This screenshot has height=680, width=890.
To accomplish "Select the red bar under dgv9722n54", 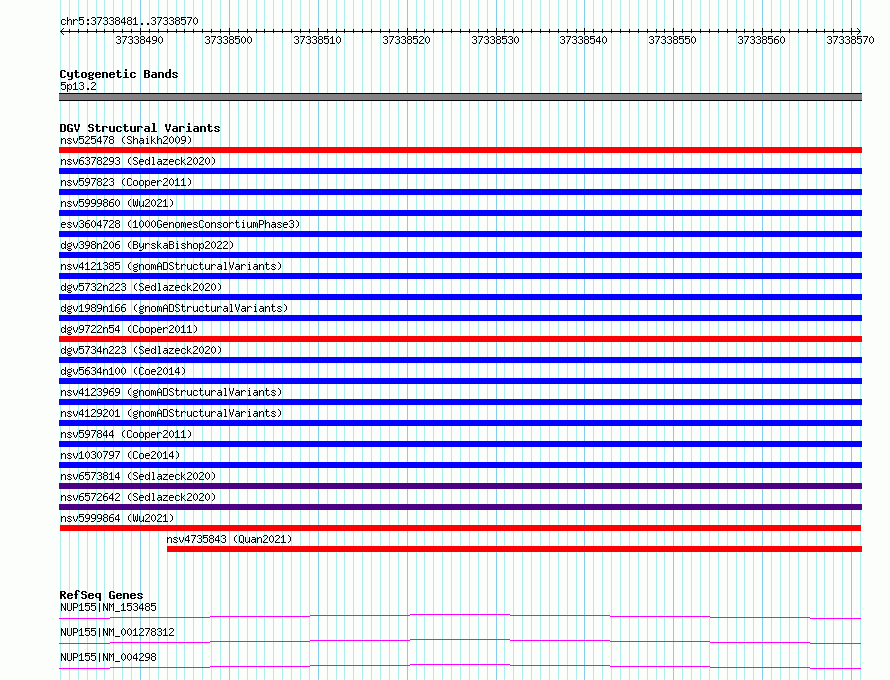I will pyautogui.click(x=460, y=339).
